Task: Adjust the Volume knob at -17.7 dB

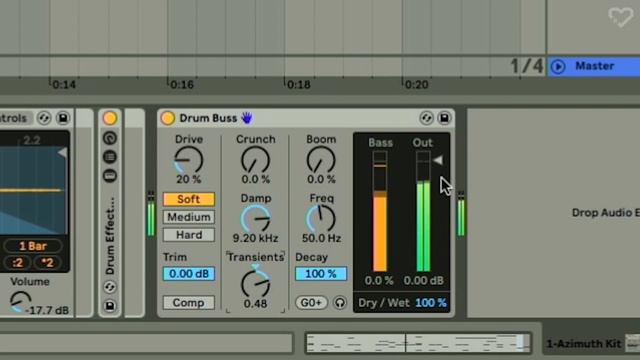Action: pos(20,302)
